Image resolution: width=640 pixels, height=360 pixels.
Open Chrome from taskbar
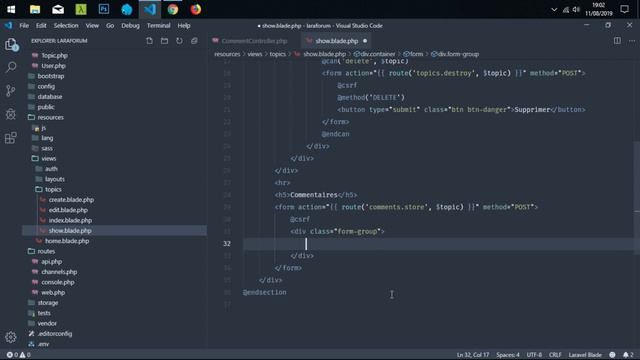tap(173, 9)
